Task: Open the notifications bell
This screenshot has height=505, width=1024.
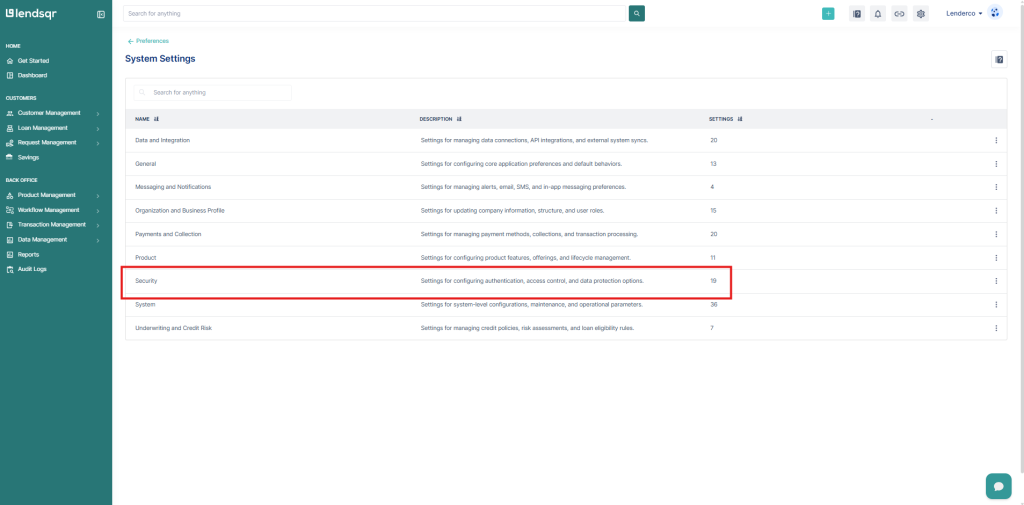Action: pyautogui.click(x=878, y=14)
